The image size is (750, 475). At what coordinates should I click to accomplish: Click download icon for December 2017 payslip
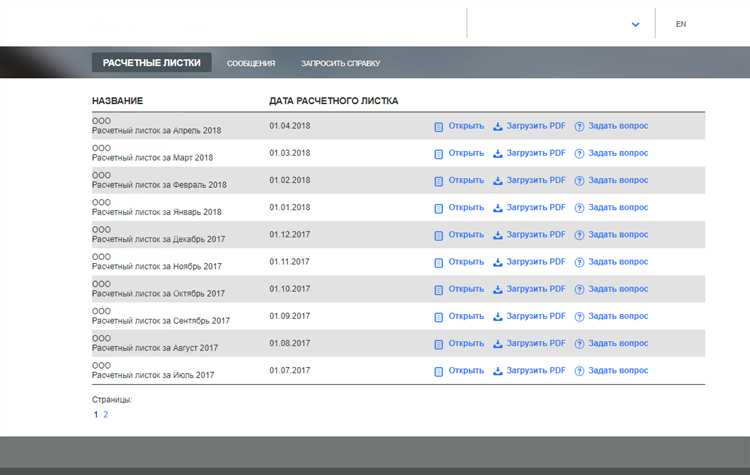tap(497, 235)
